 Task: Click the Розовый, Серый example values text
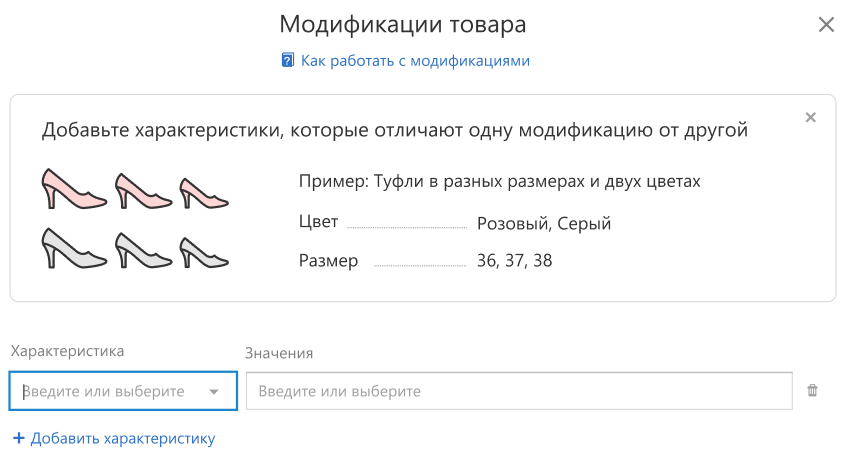click(544, 223)
